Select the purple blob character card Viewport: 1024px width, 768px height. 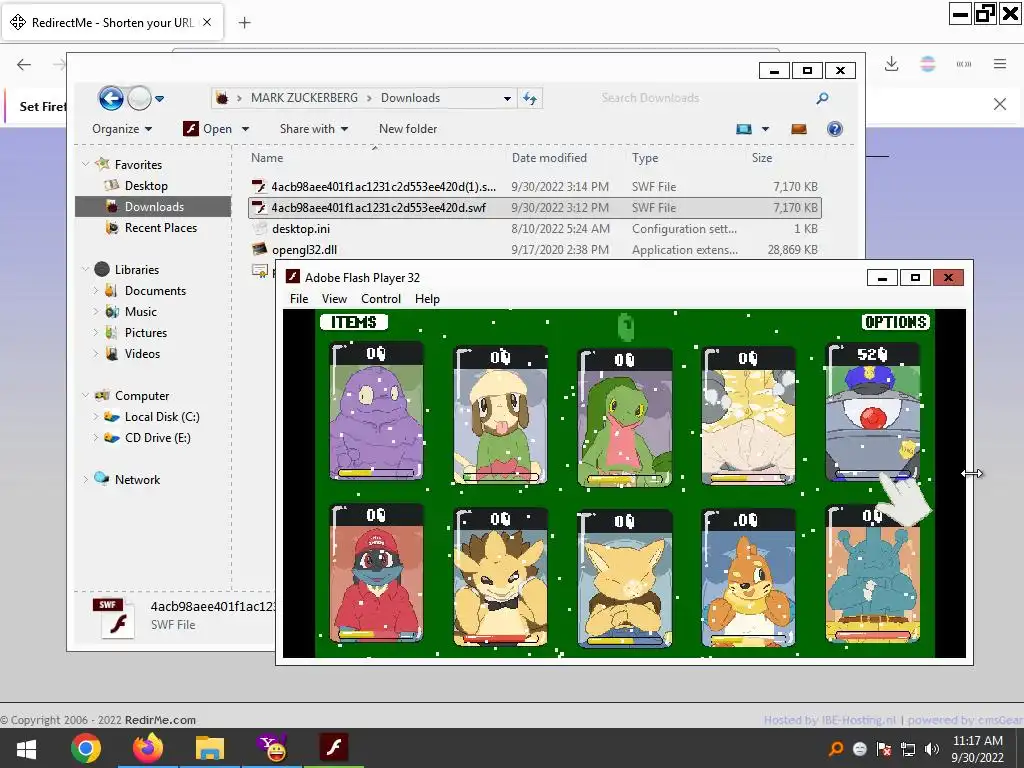pos(376,411)
